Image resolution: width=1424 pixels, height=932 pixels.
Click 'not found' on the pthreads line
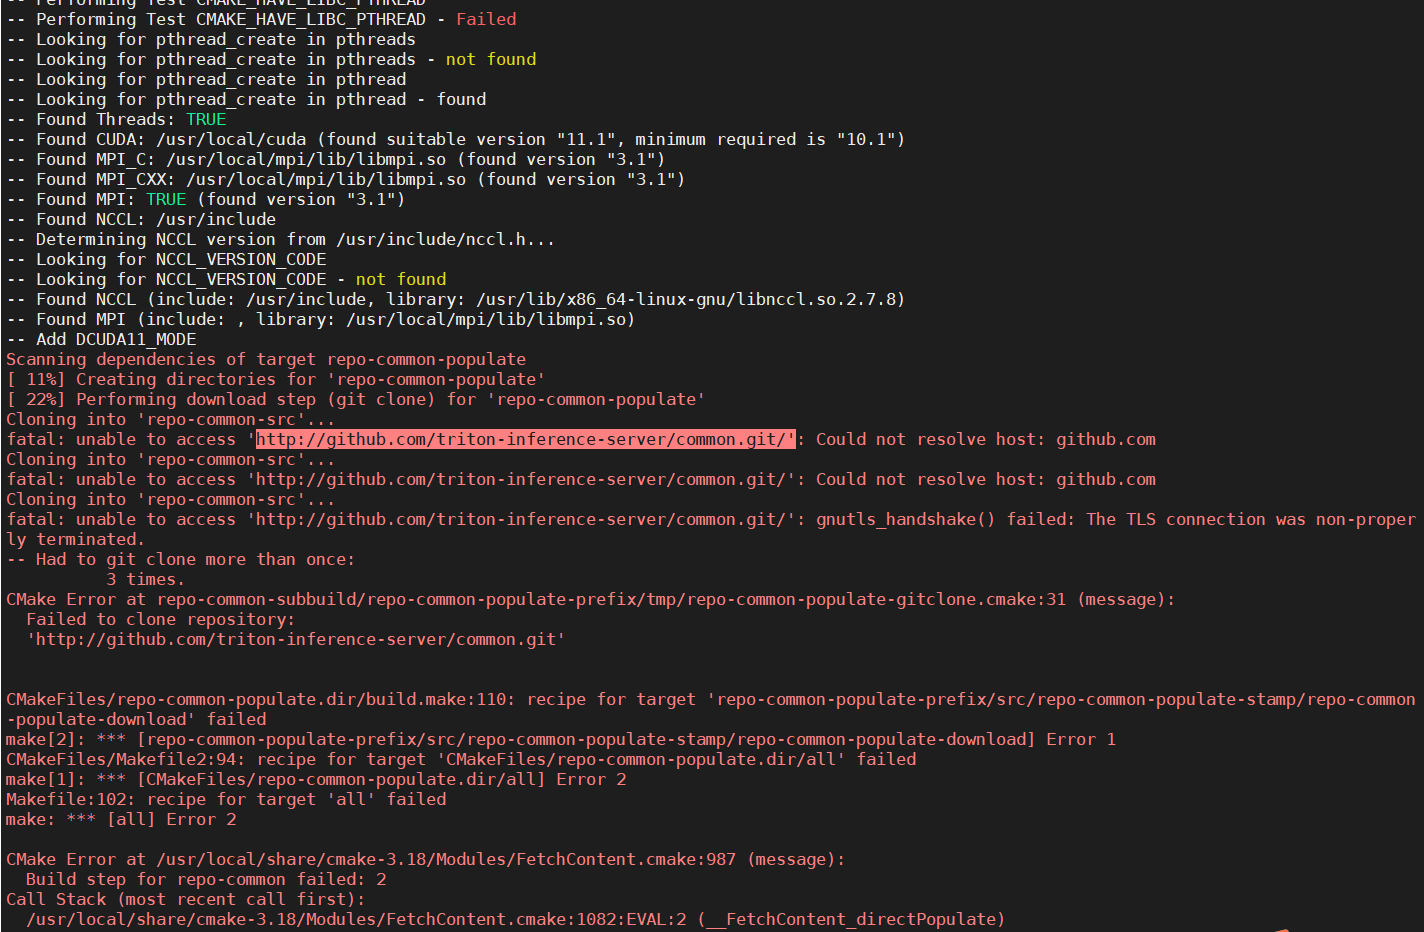[x=491, y=59]
